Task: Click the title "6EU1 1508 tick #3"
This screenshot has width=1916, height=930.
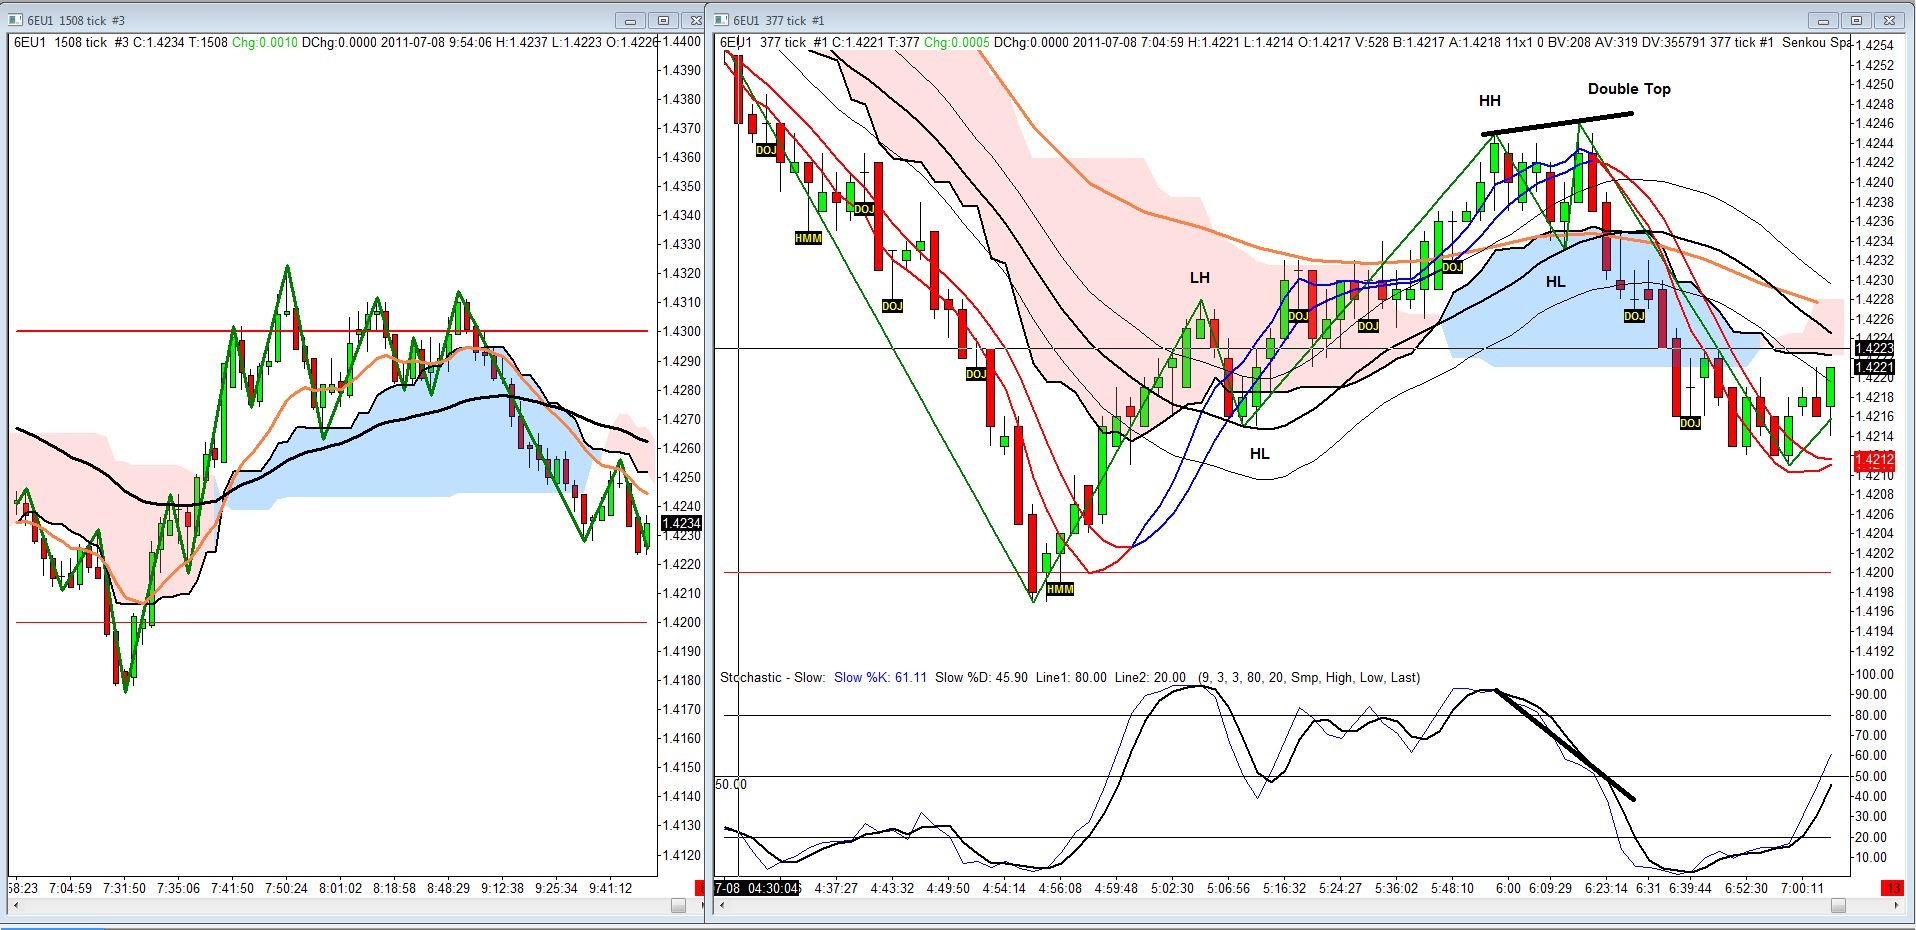Action: click(77, 20)
